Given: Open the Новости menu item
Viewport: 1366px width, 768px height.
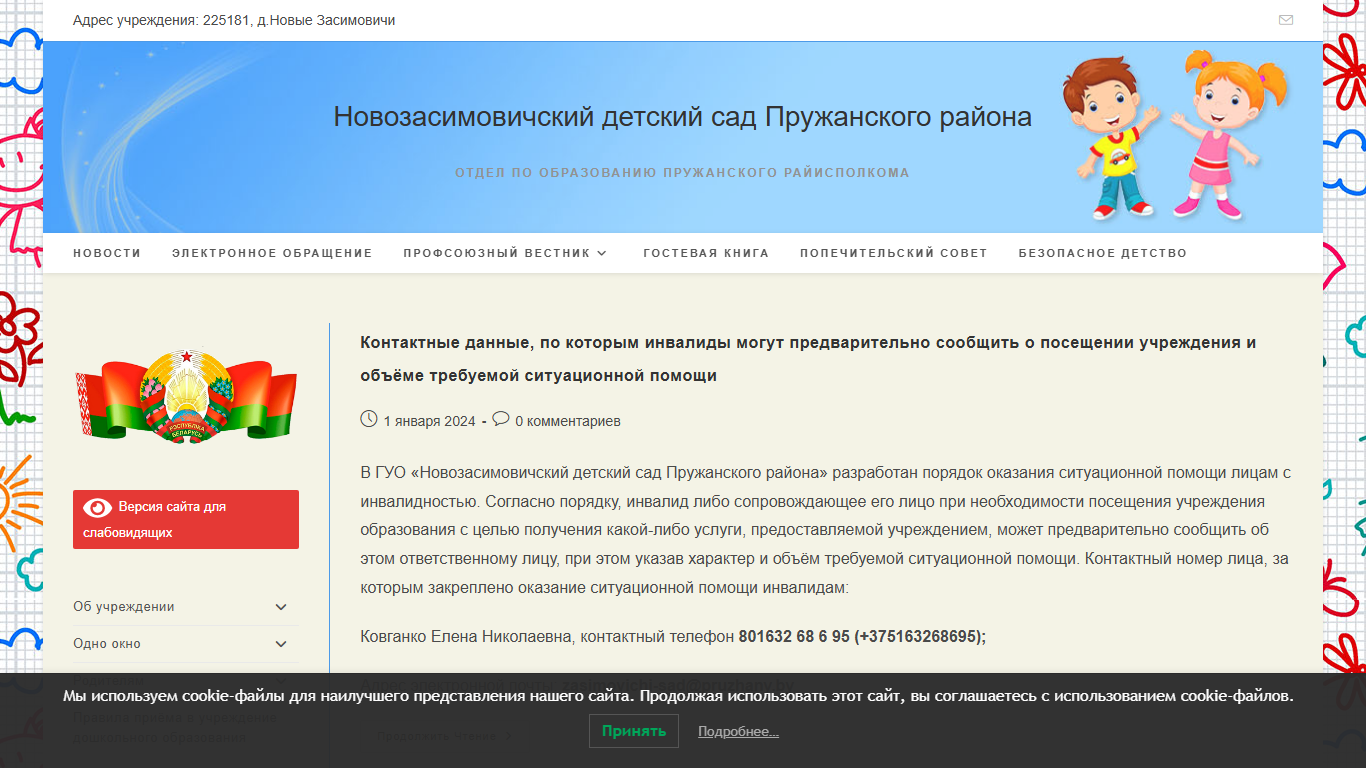Looking at the screenshot, I should tap(107, 253).
